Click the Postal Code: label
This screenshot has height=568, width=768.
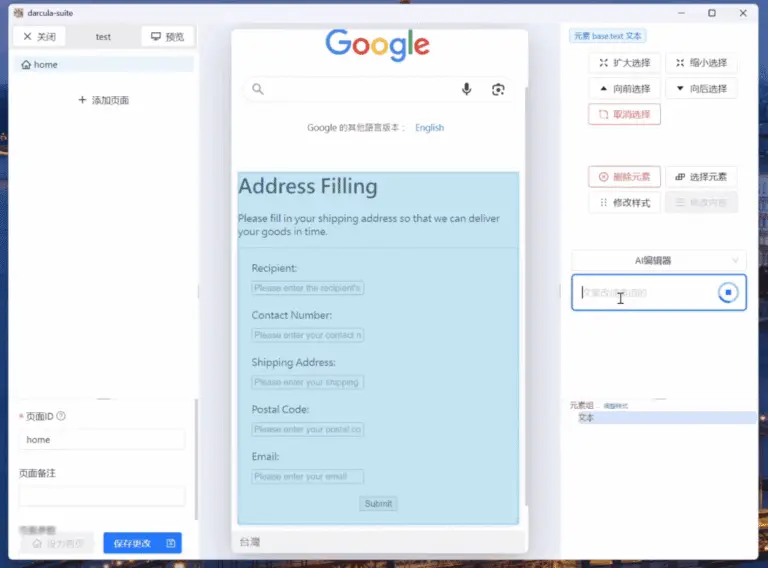pos(280,409)
